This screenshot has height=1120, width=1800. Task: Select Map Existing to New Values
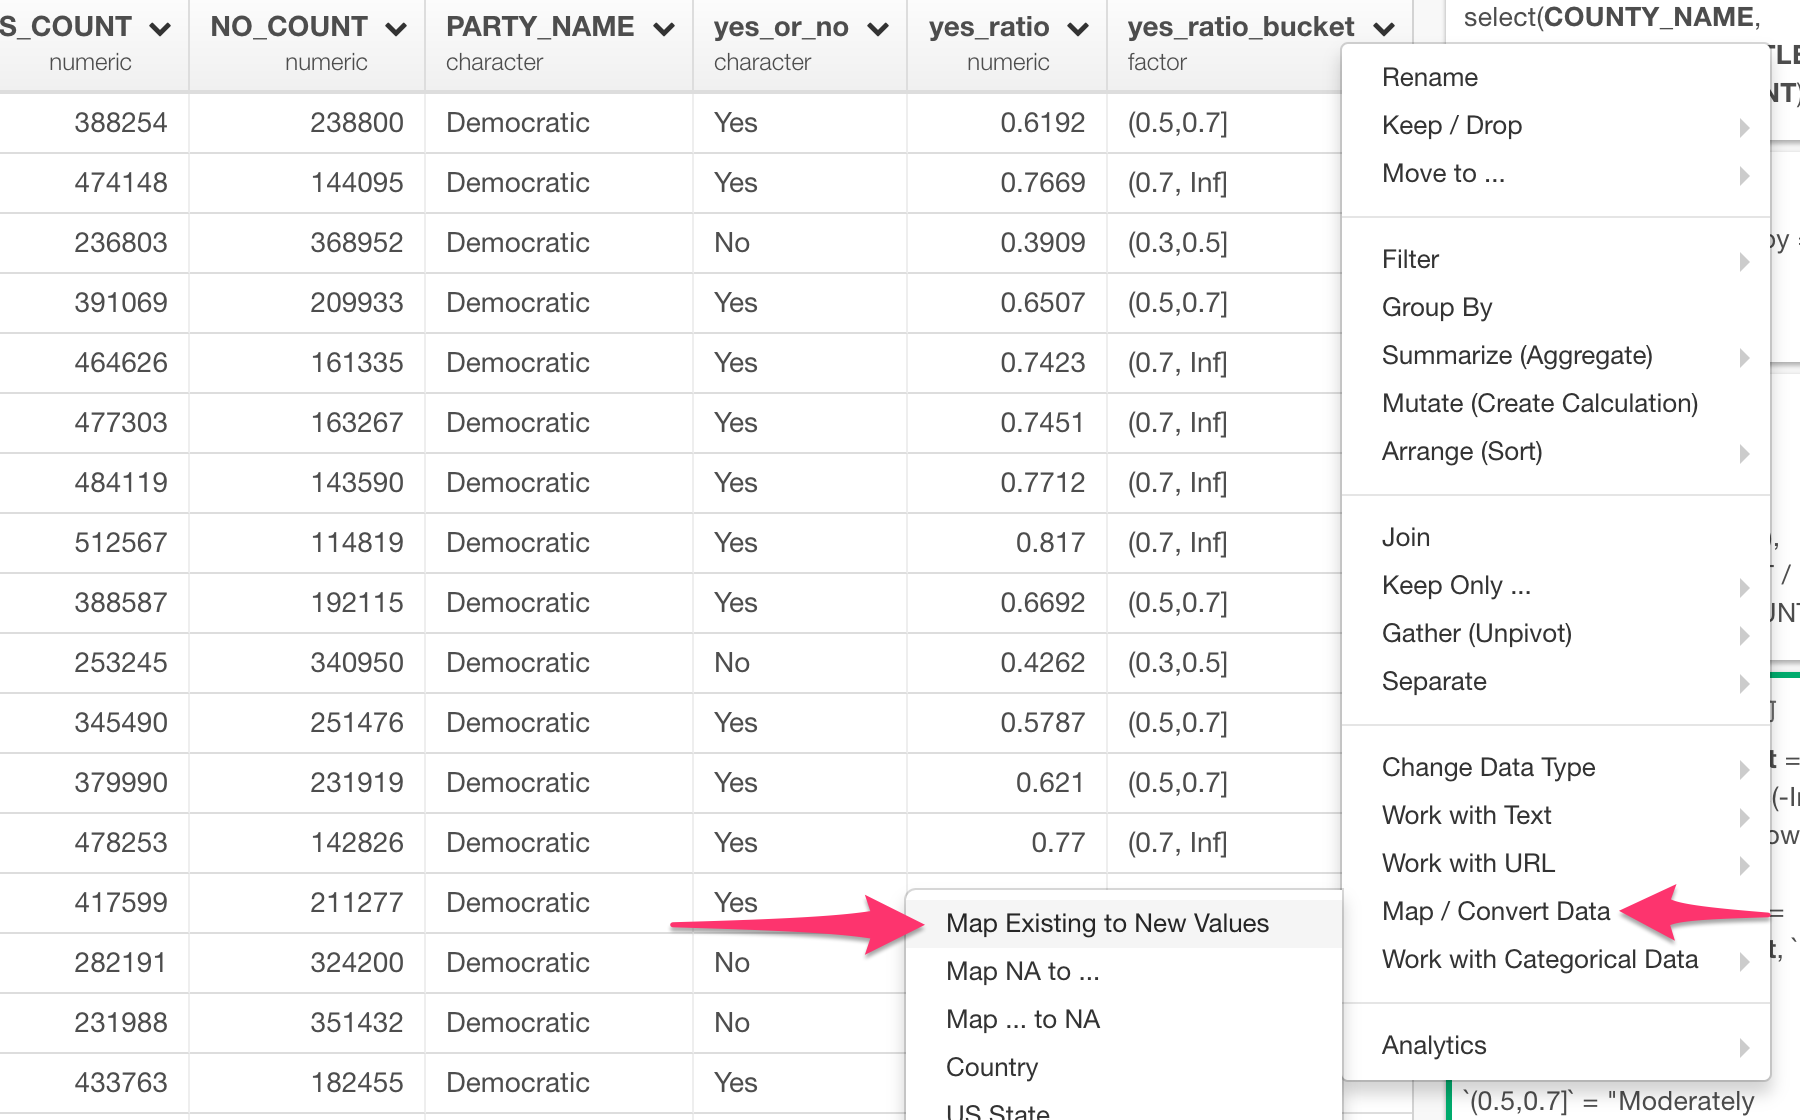point(1108,923)
